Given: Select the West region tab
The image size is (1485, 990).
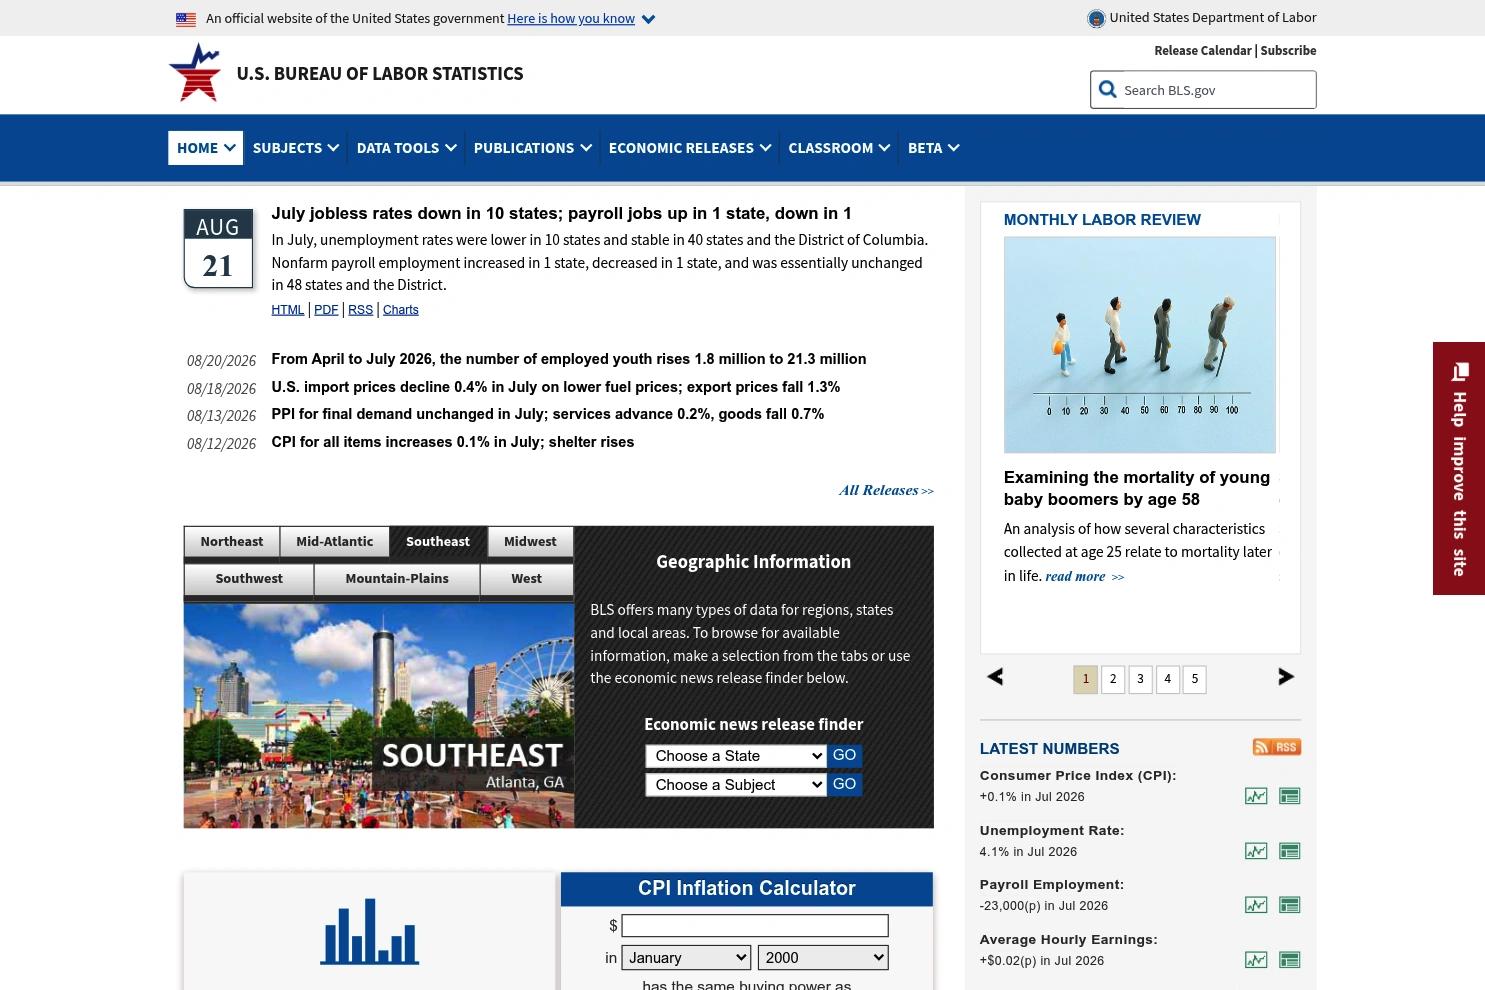Looking at the screenshot, I should [527, 579].
